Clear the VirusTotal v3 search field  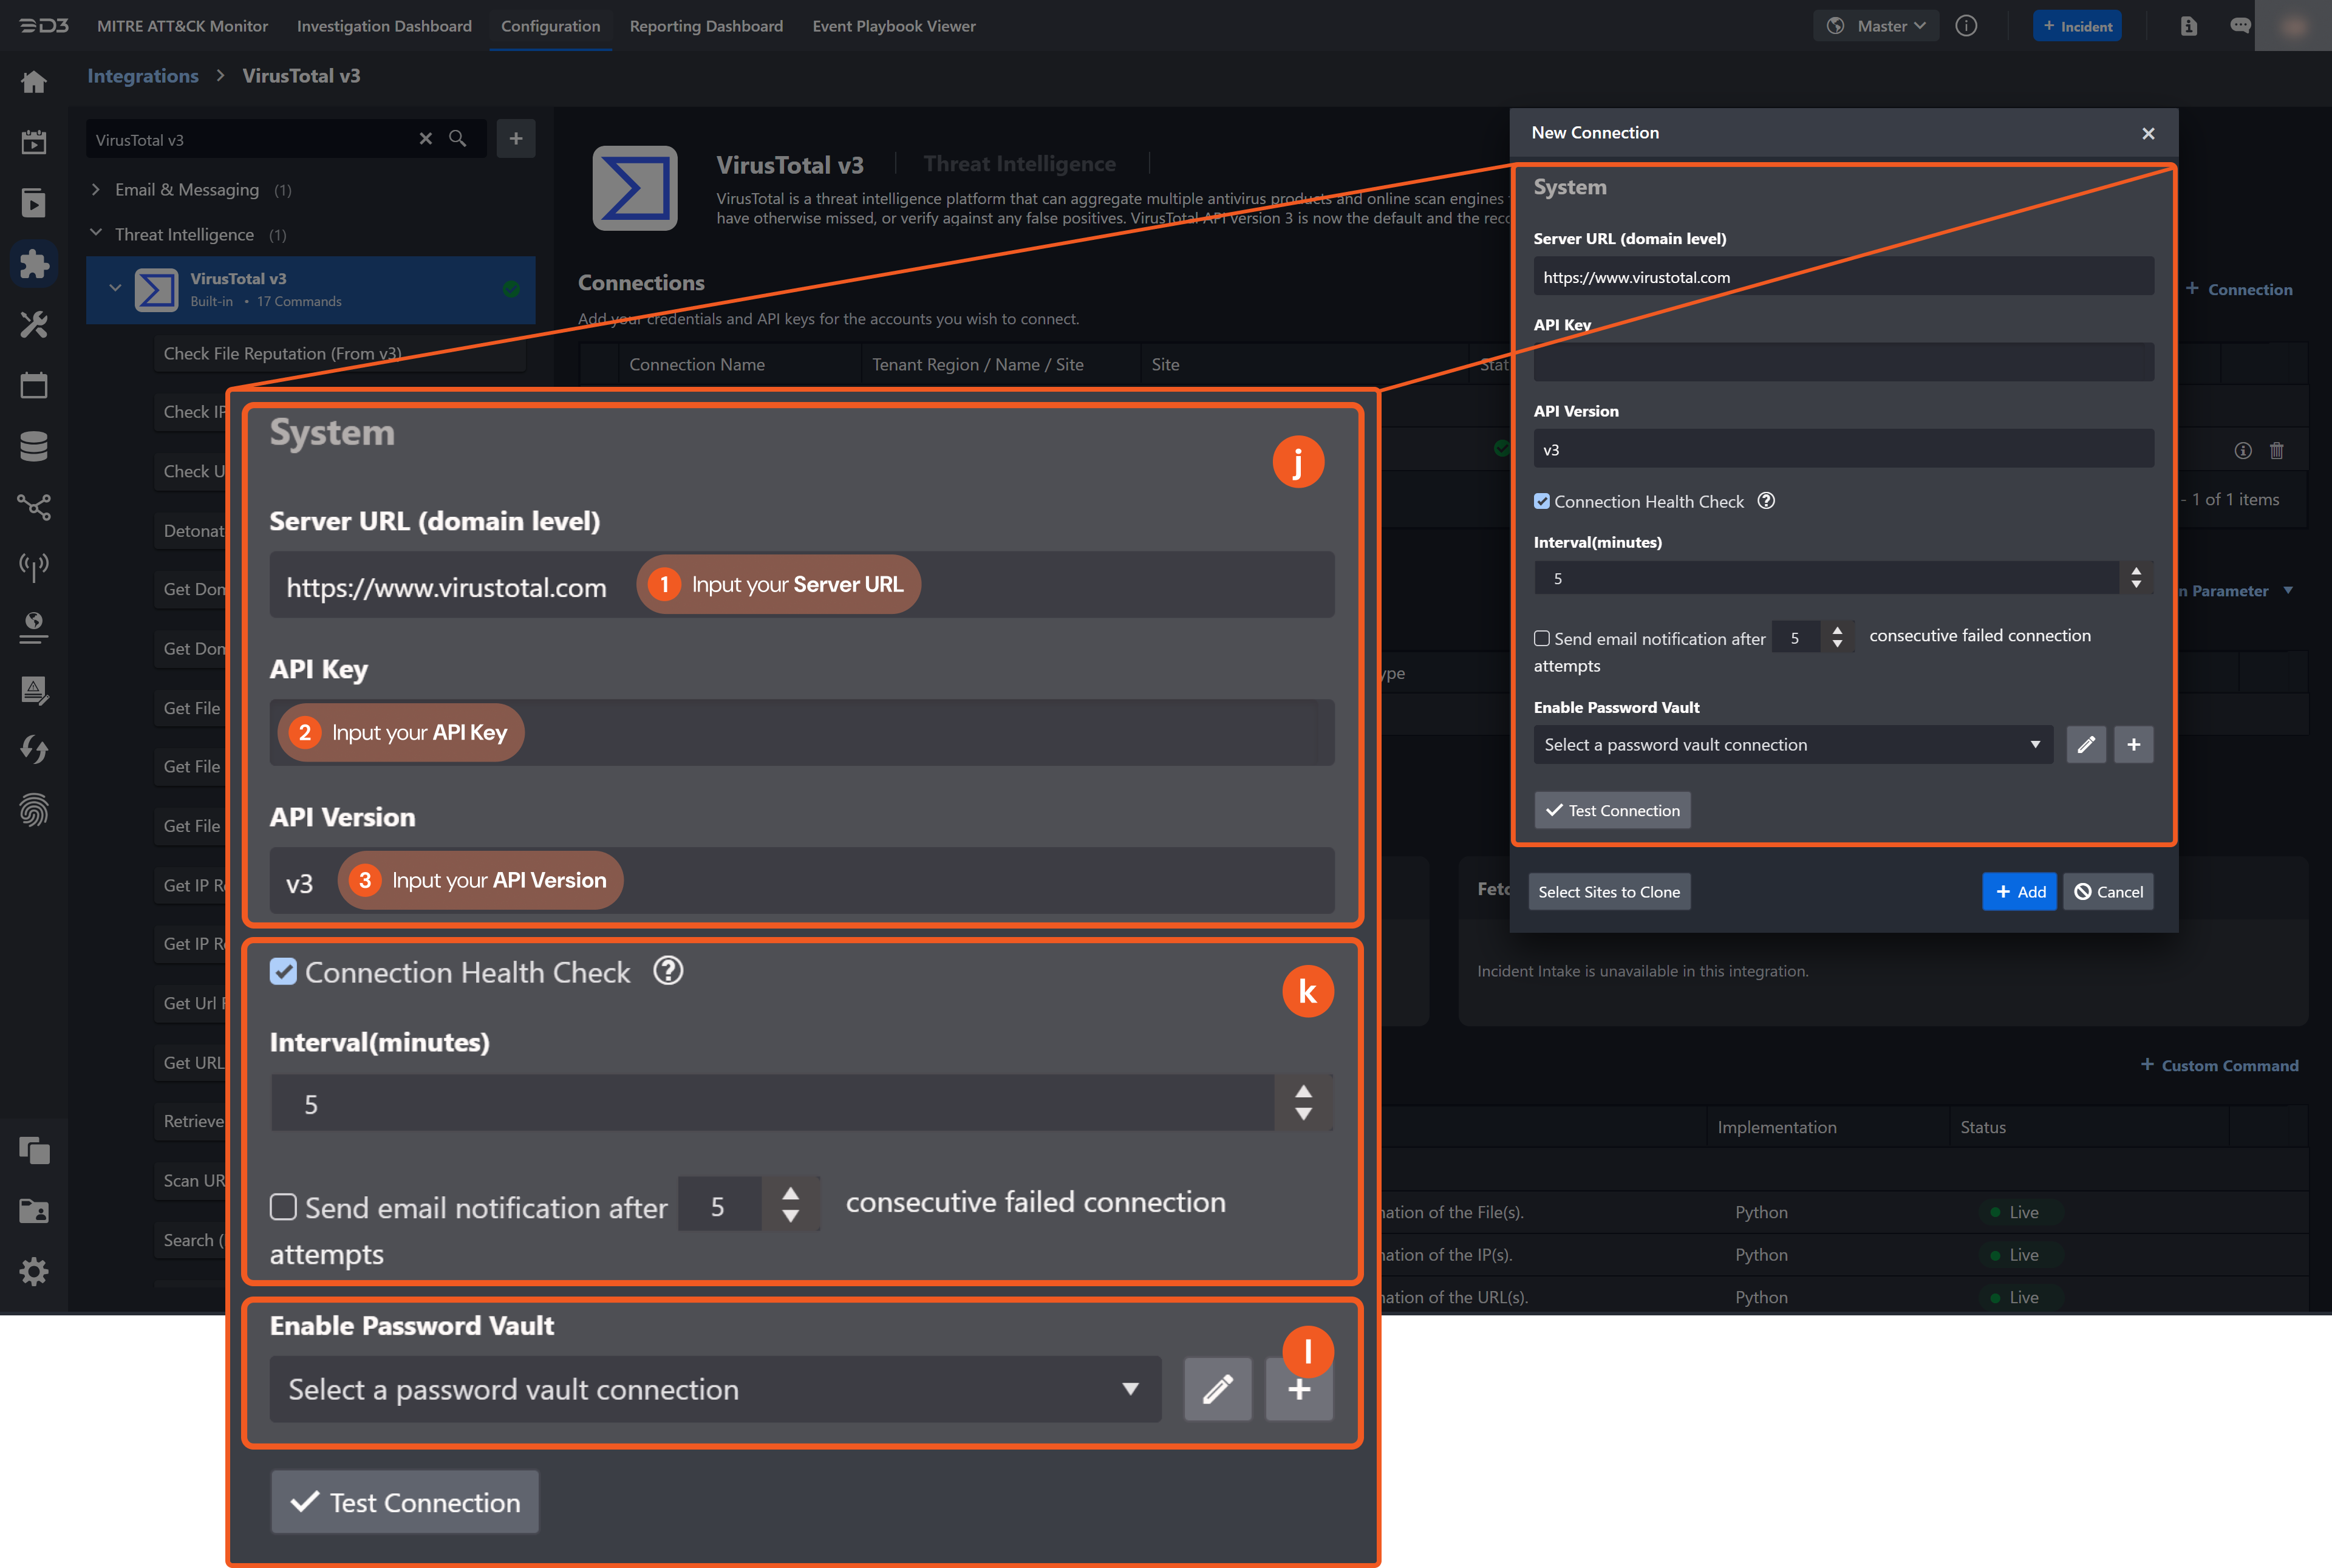coord(426,139)
